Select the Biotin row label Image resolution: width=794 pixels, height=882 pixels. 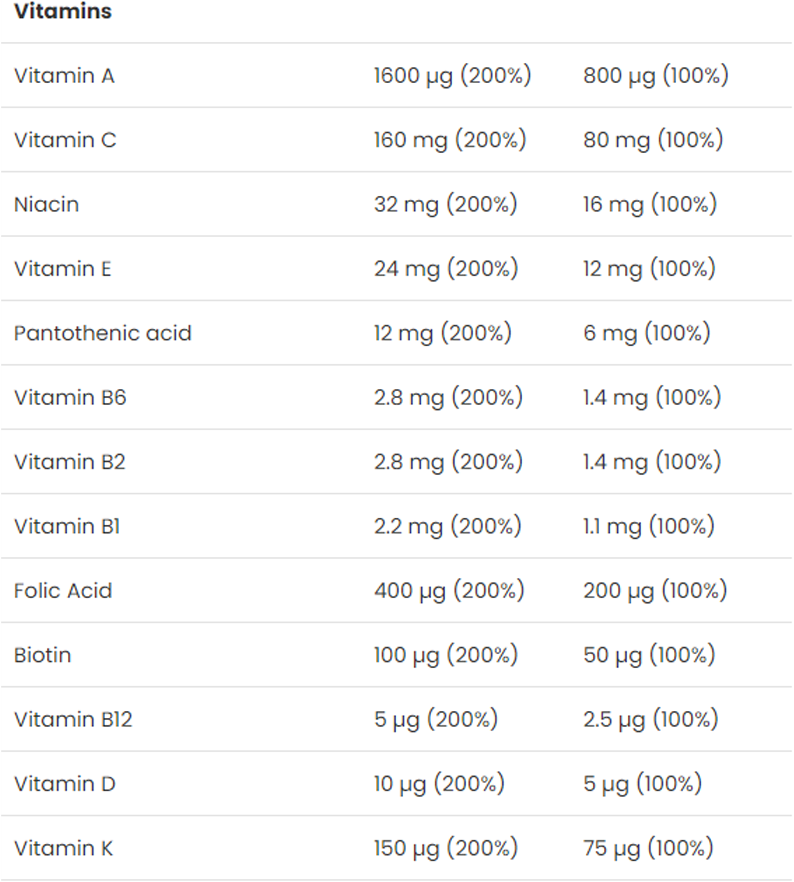click(x=43, y=655)
